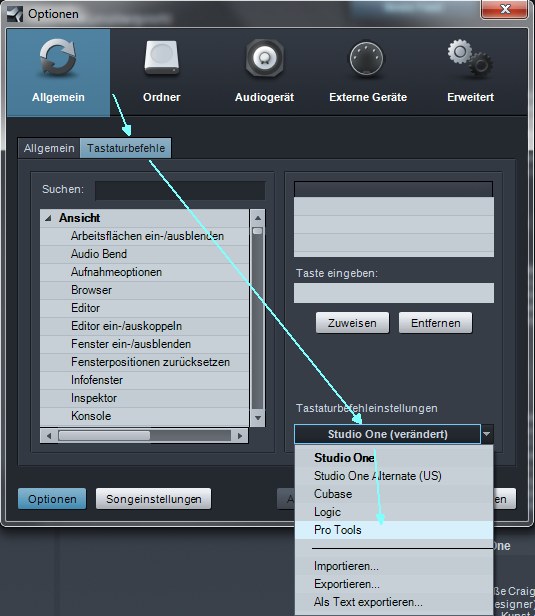Choose the Logic keyboard scheme
The height and width of the screenshot is (616, 535).
click(x=394, y=512)
